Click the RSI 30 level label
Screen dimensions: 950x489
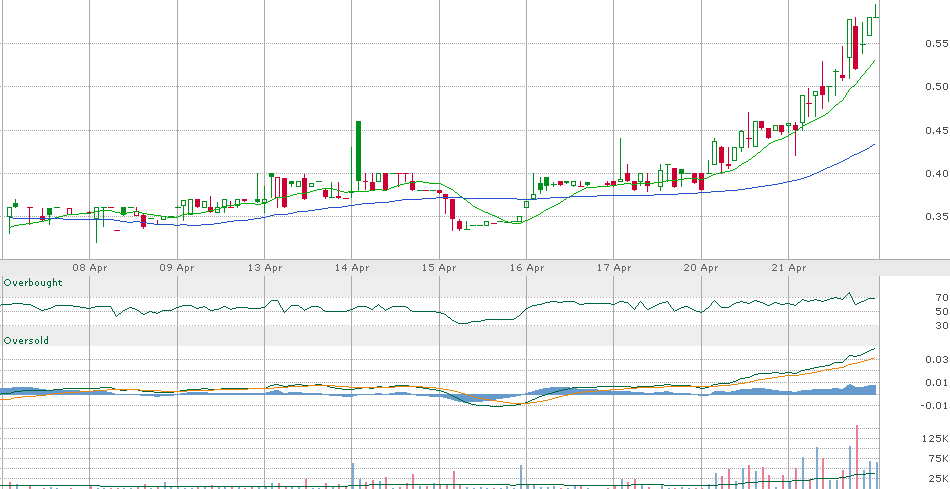coord(942,326)
